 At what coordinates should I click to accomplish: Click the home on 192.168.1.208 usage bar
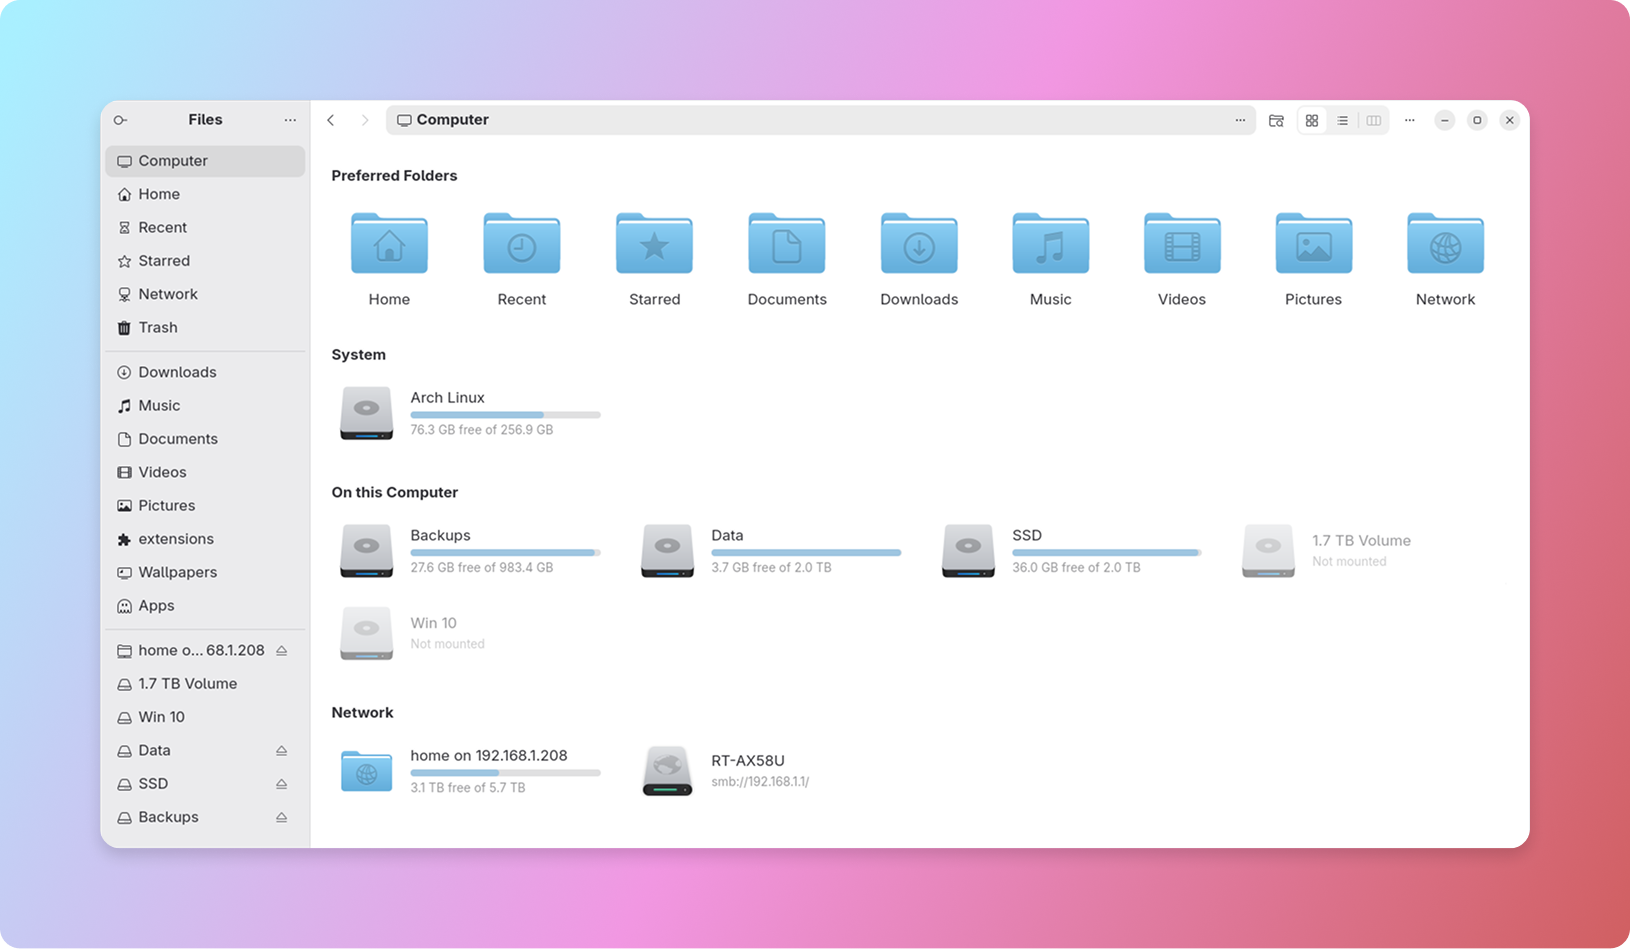pyautogui.click(x=505, y=772)
